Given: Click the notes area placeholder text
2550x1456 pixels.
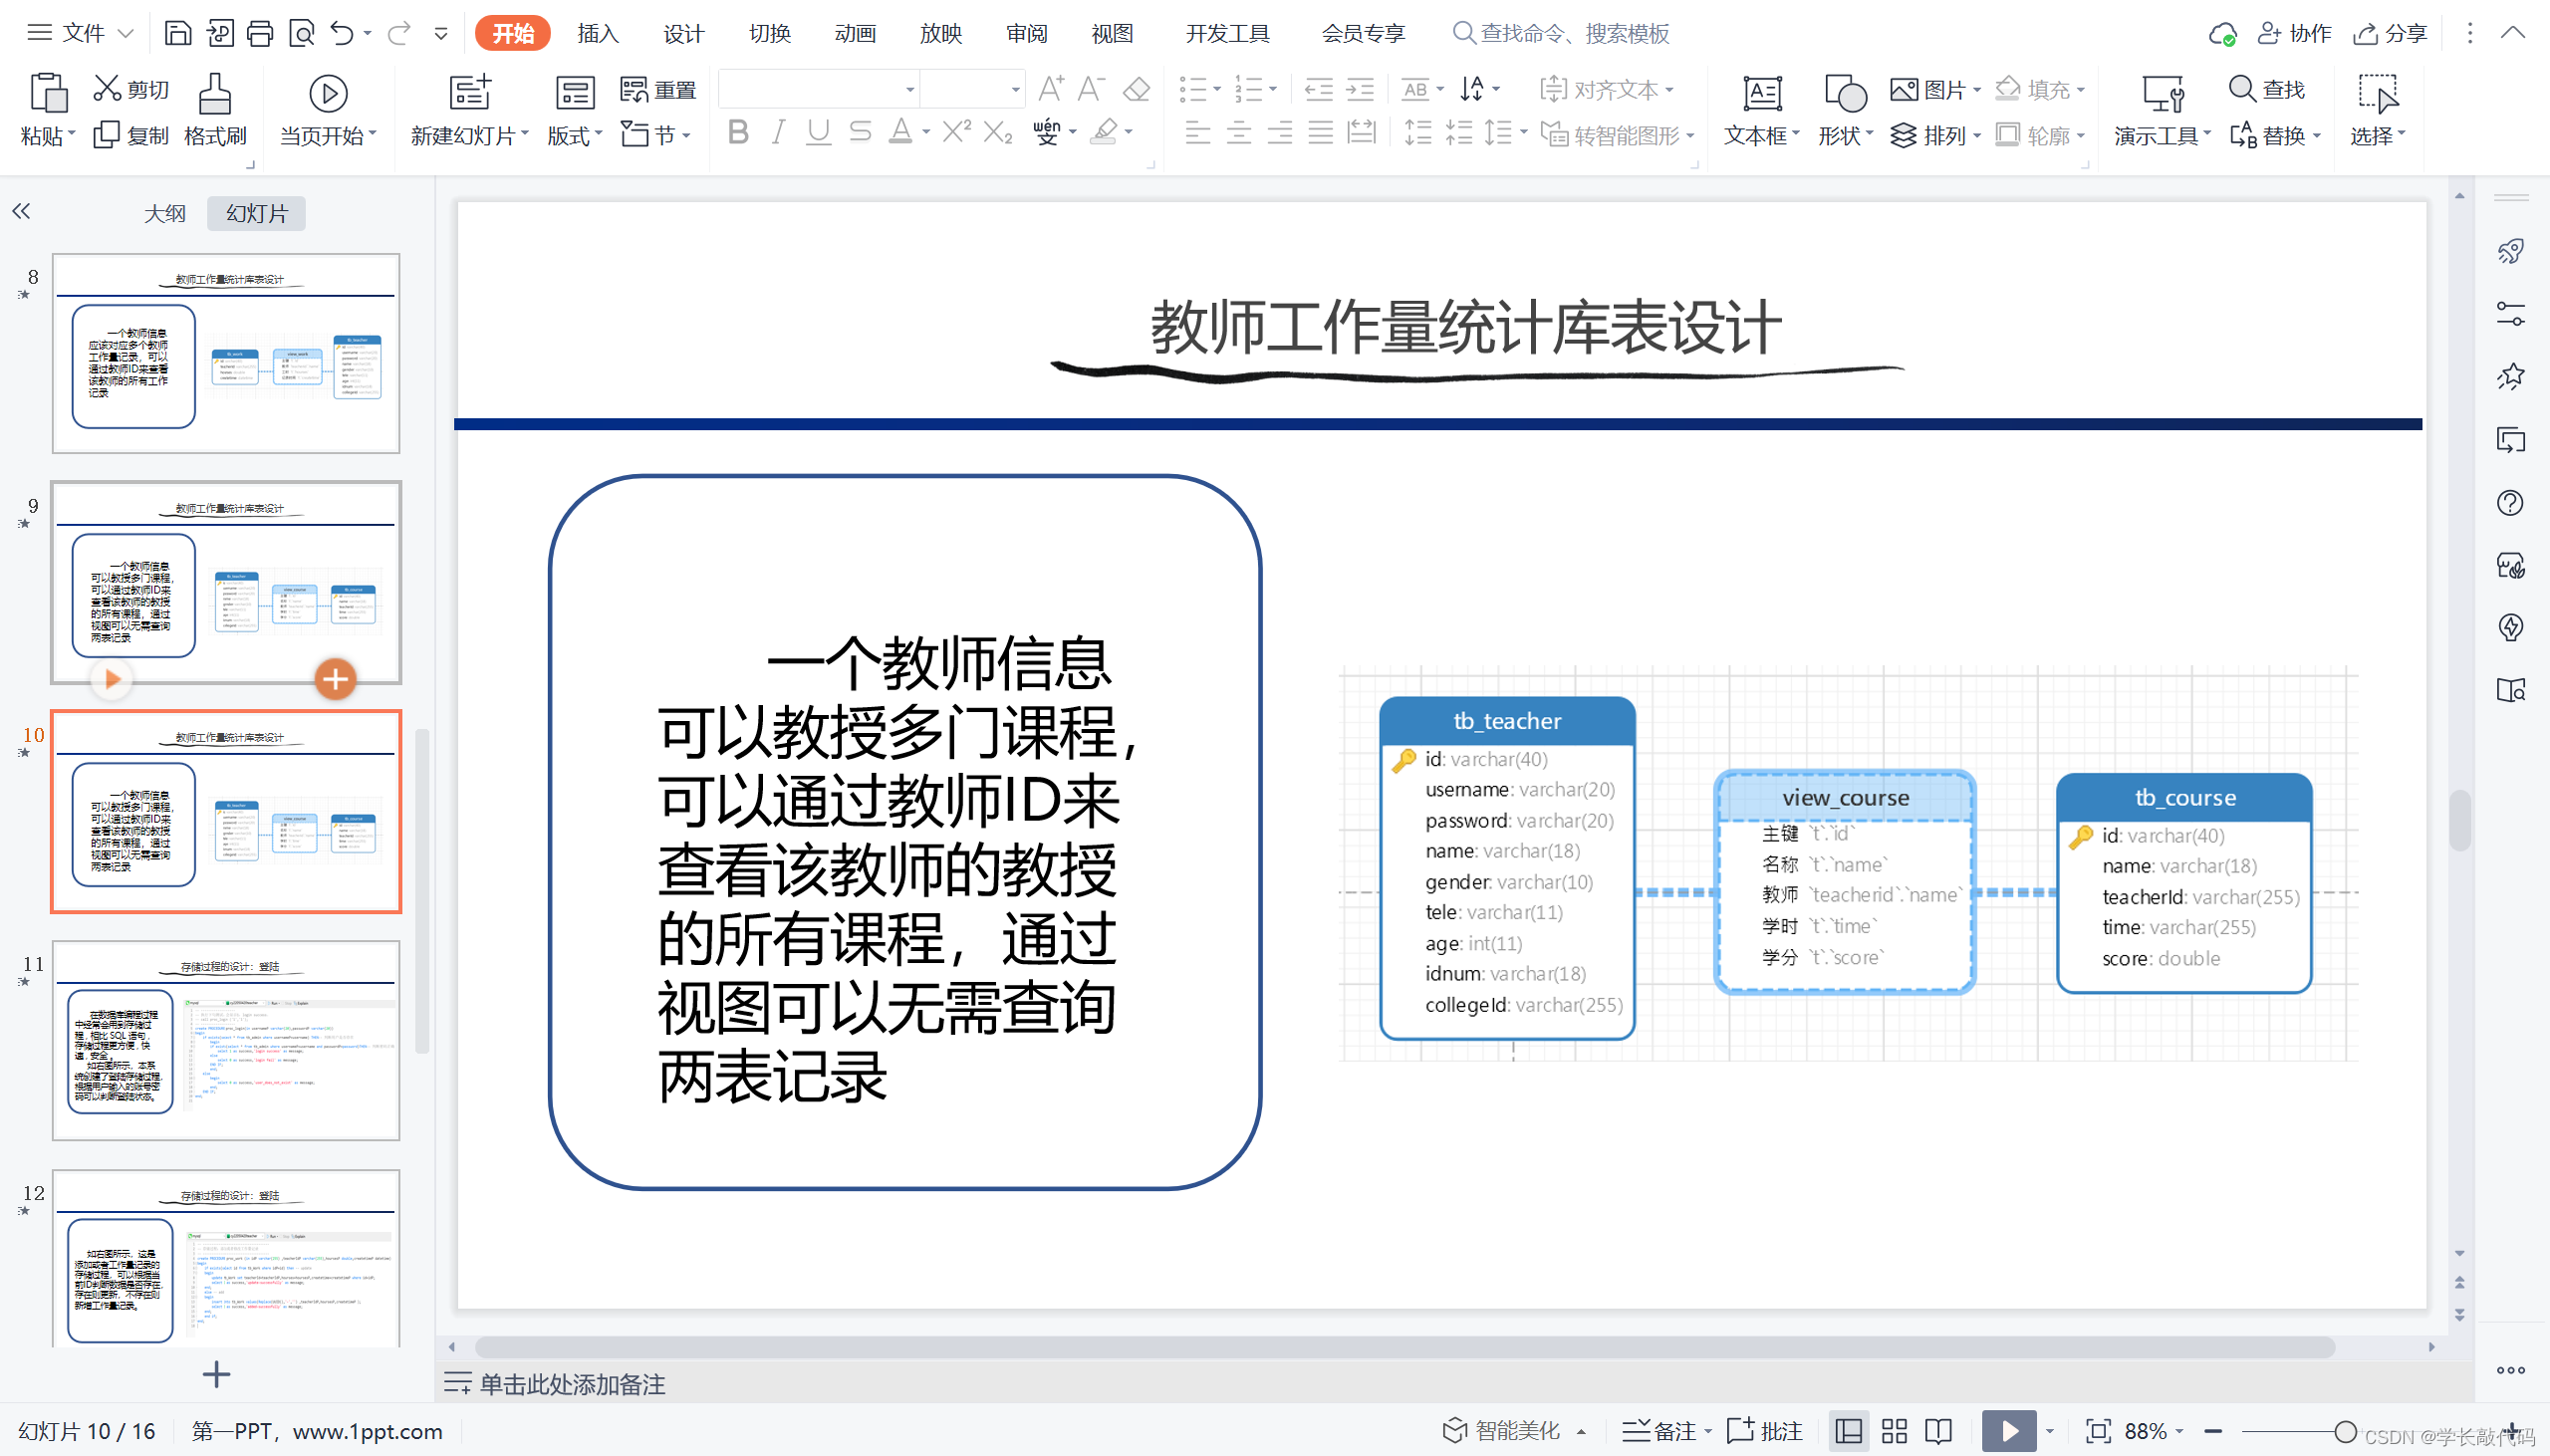Looking at the screenshot, I should click(x=572, y=1384).
